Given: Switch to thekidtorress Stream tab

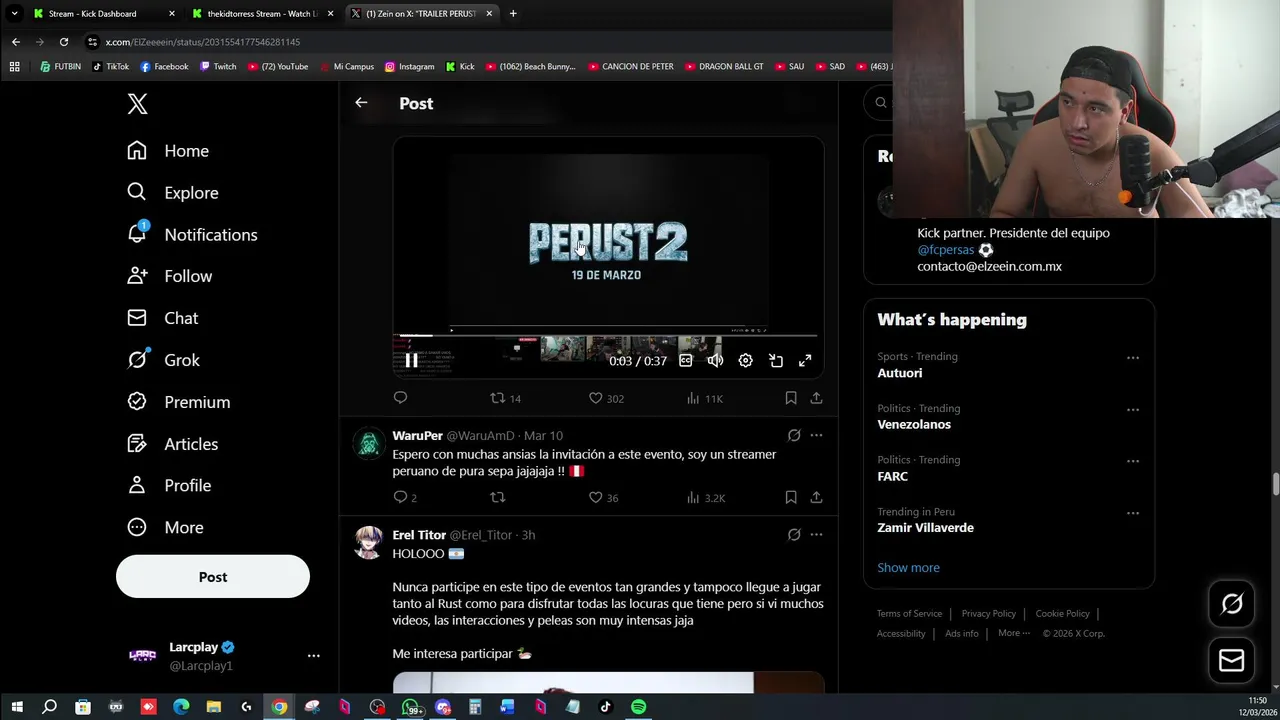Looking at the screenshot, I should coord(263,14).
